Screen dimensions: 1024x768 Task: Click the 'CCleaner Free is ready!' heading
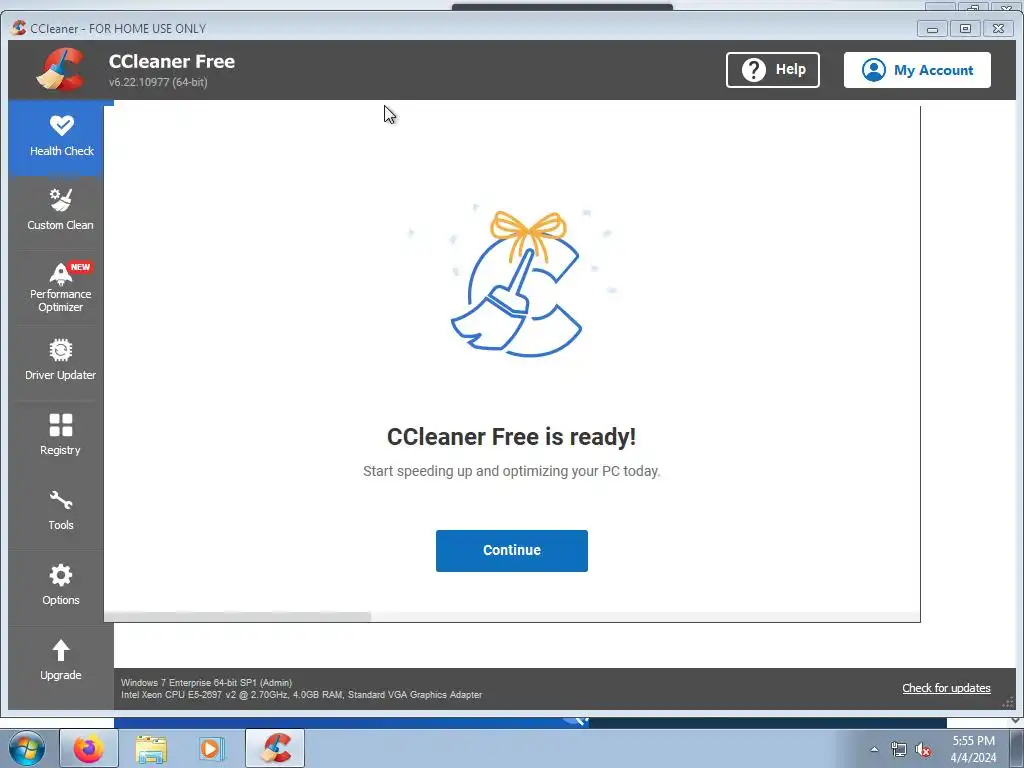511,437
